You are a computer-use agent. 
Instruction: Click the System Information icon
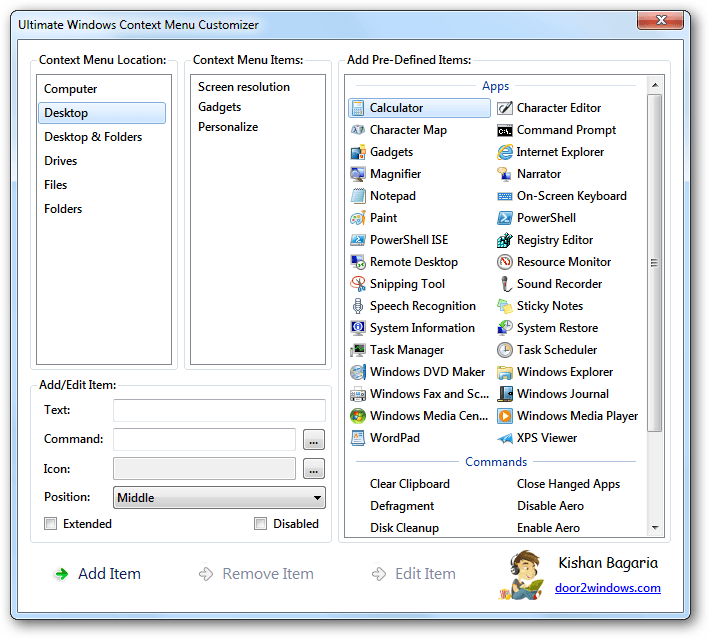358,328
